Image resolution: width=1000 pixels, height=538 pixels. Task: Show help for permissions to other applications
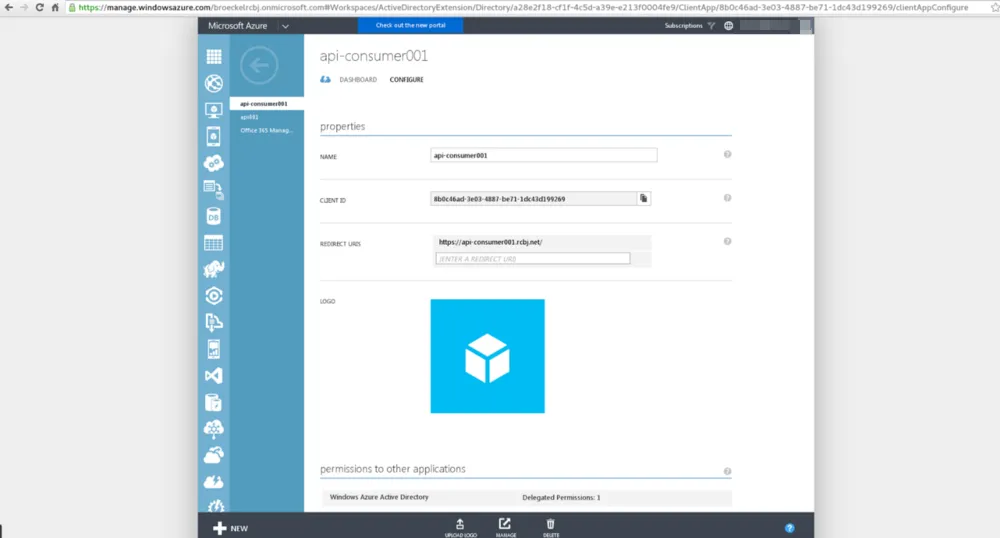click(x=727, y=471)
